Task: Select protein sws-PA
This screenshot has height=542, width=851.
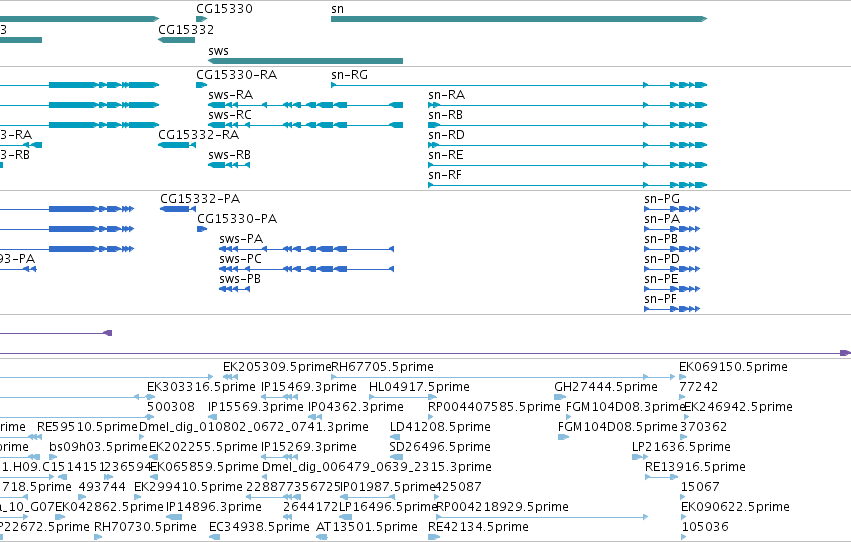Action: point(307,249)
